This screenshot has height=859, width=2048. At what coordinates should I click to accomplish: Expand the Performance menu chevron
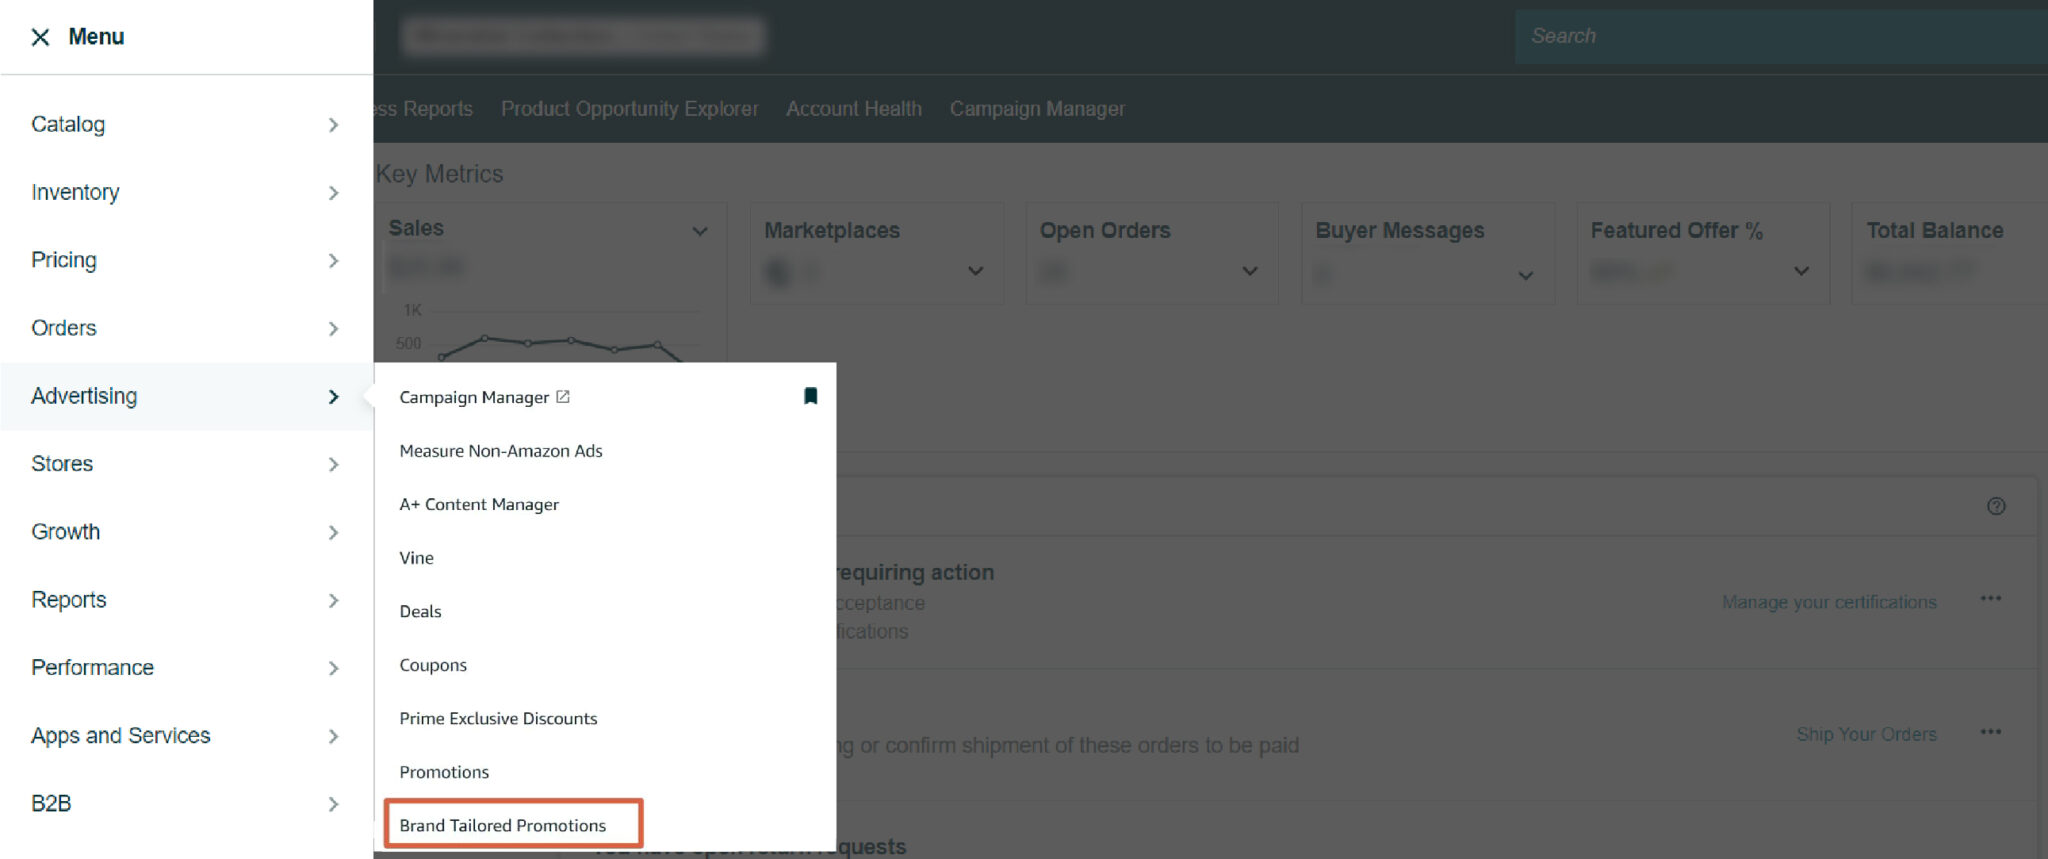pos(333,669)
